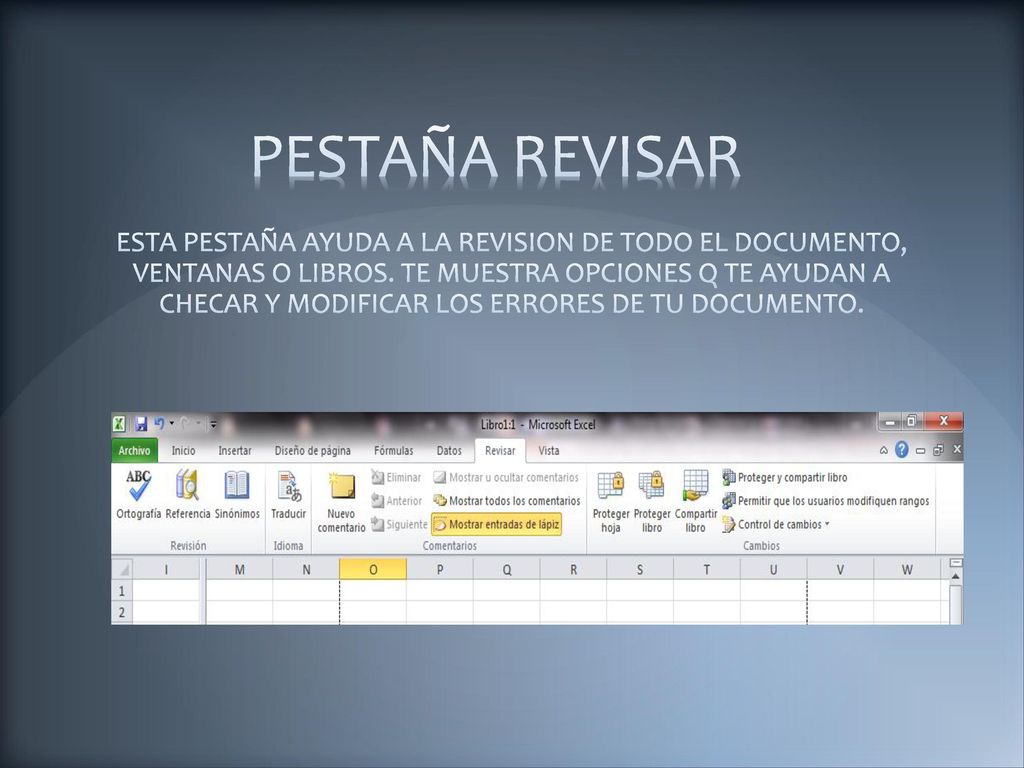
Task: Open the undo history dropdown arrow
Action: 172,424
